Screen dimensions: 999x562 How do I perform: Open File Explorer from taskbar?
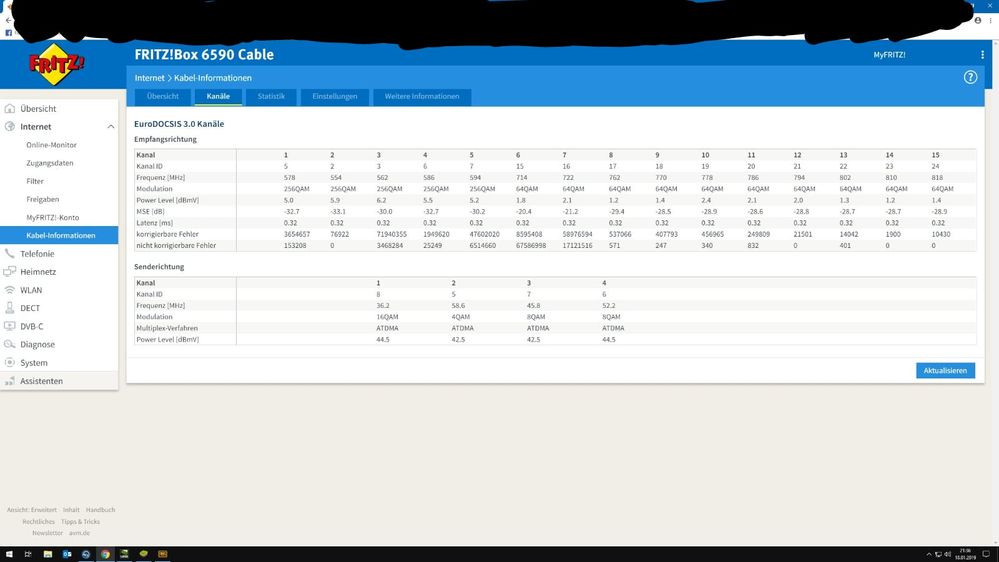coord(48,554)
